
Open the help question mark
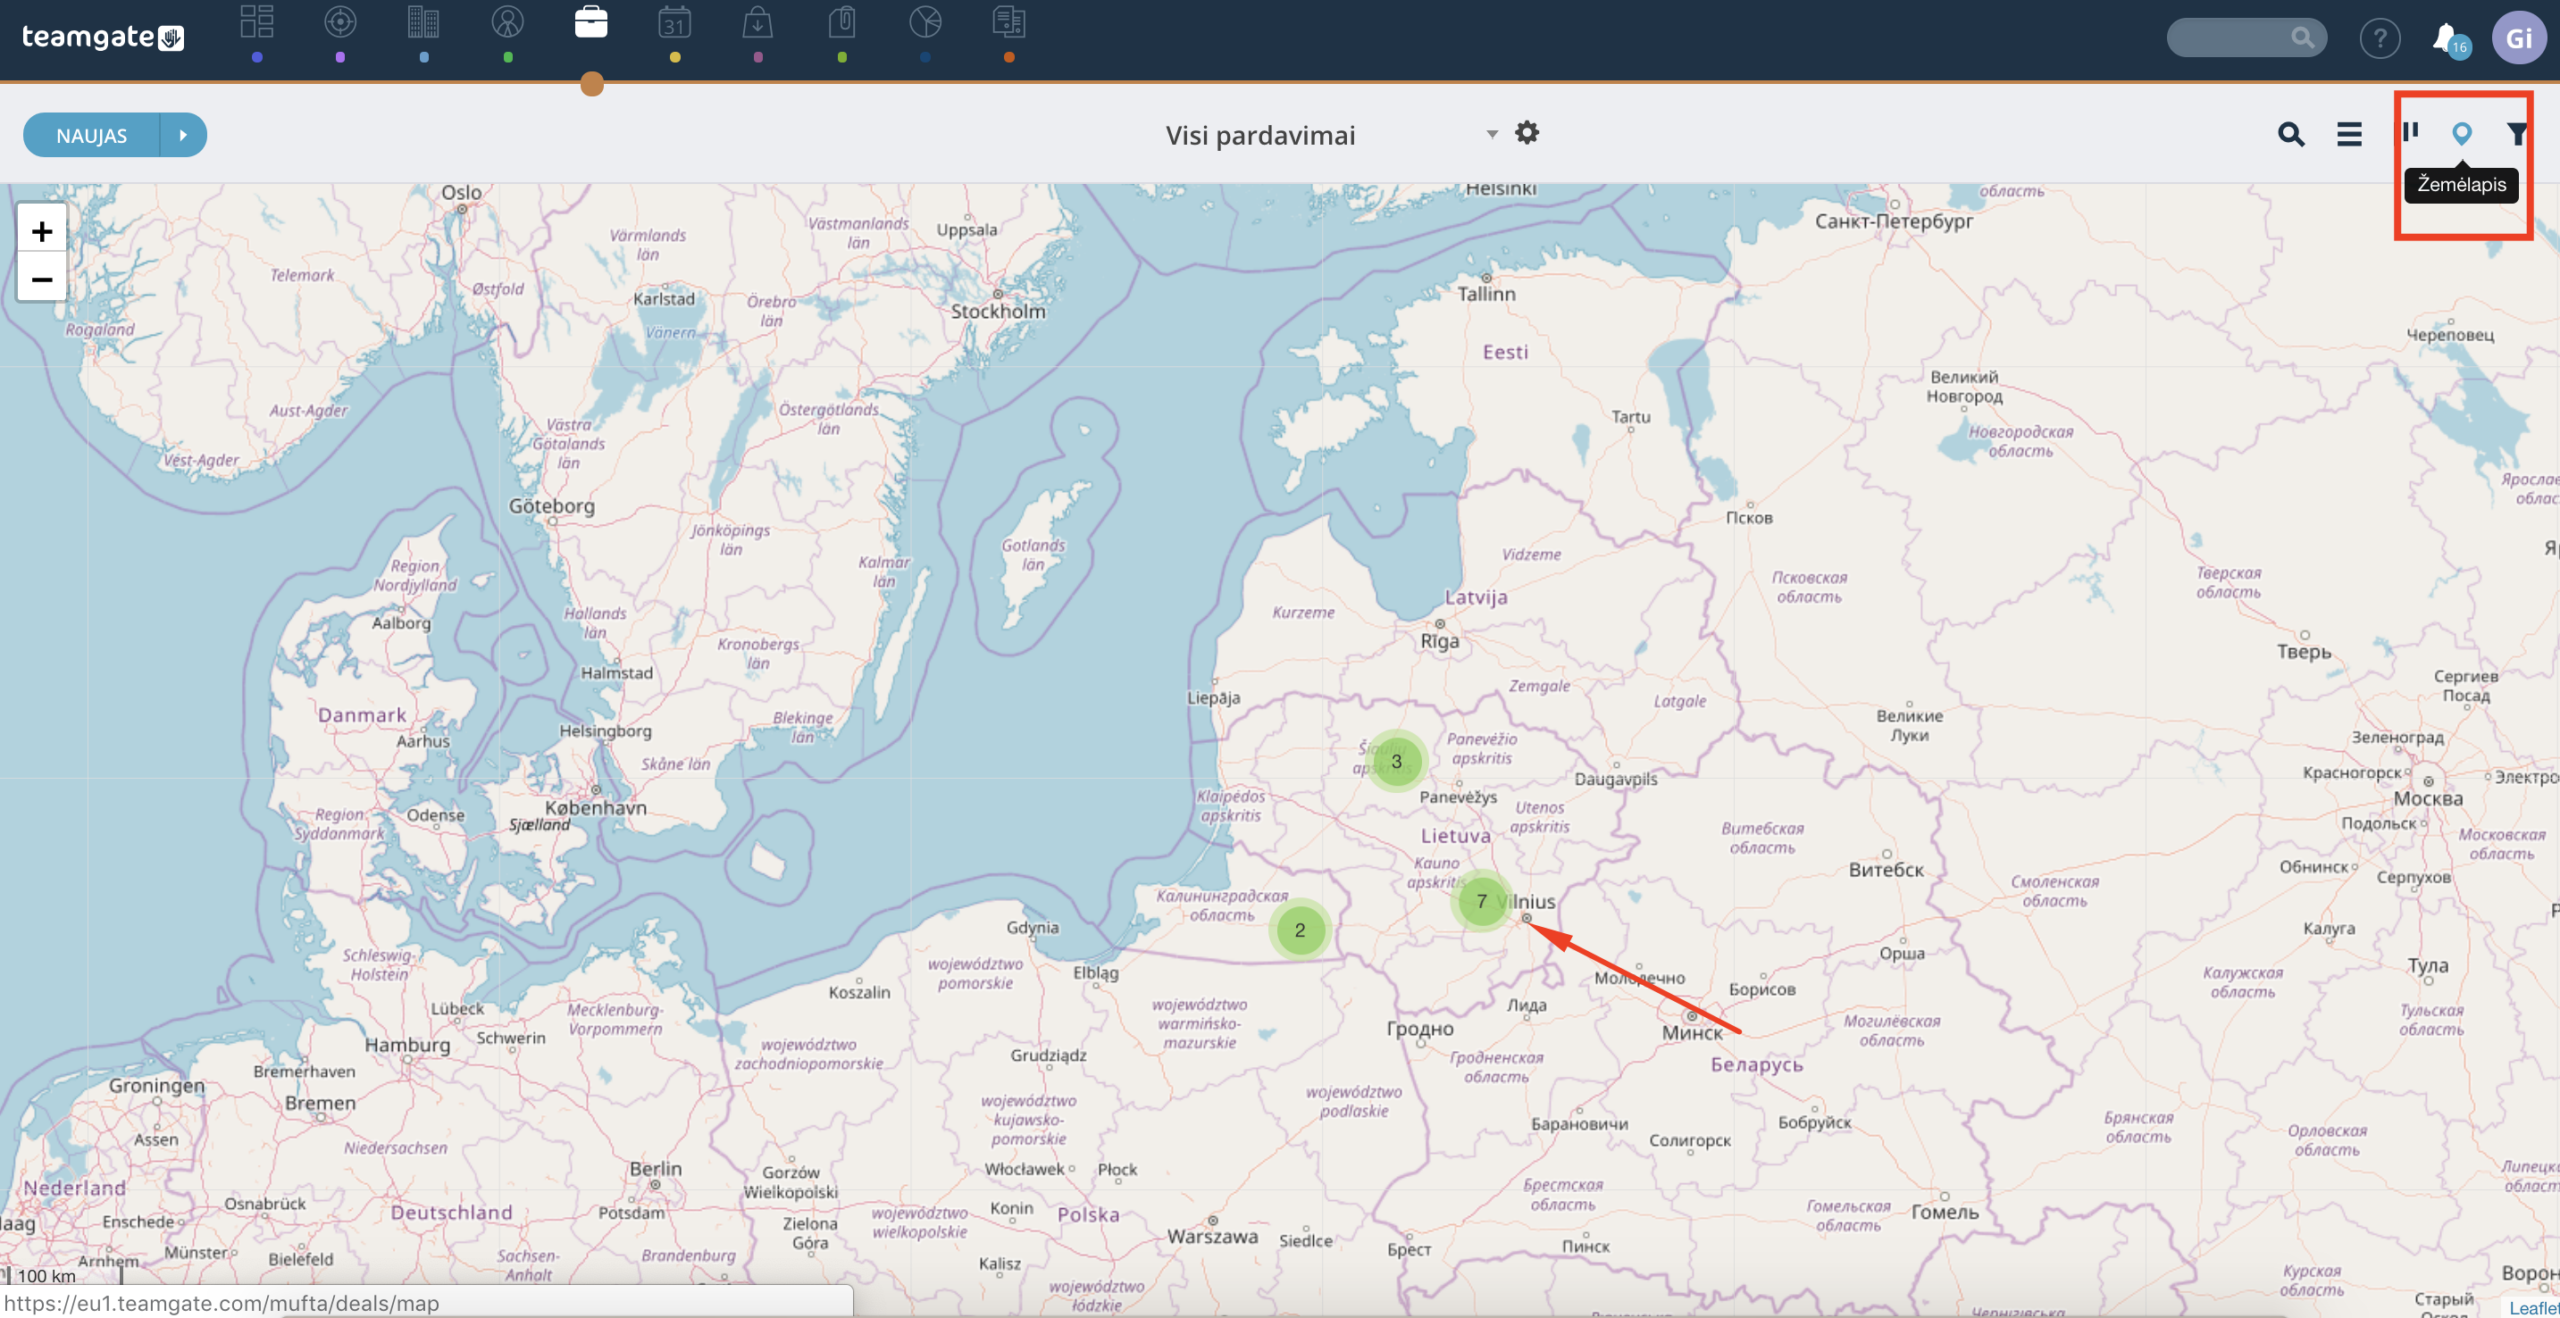[2380, 39]
